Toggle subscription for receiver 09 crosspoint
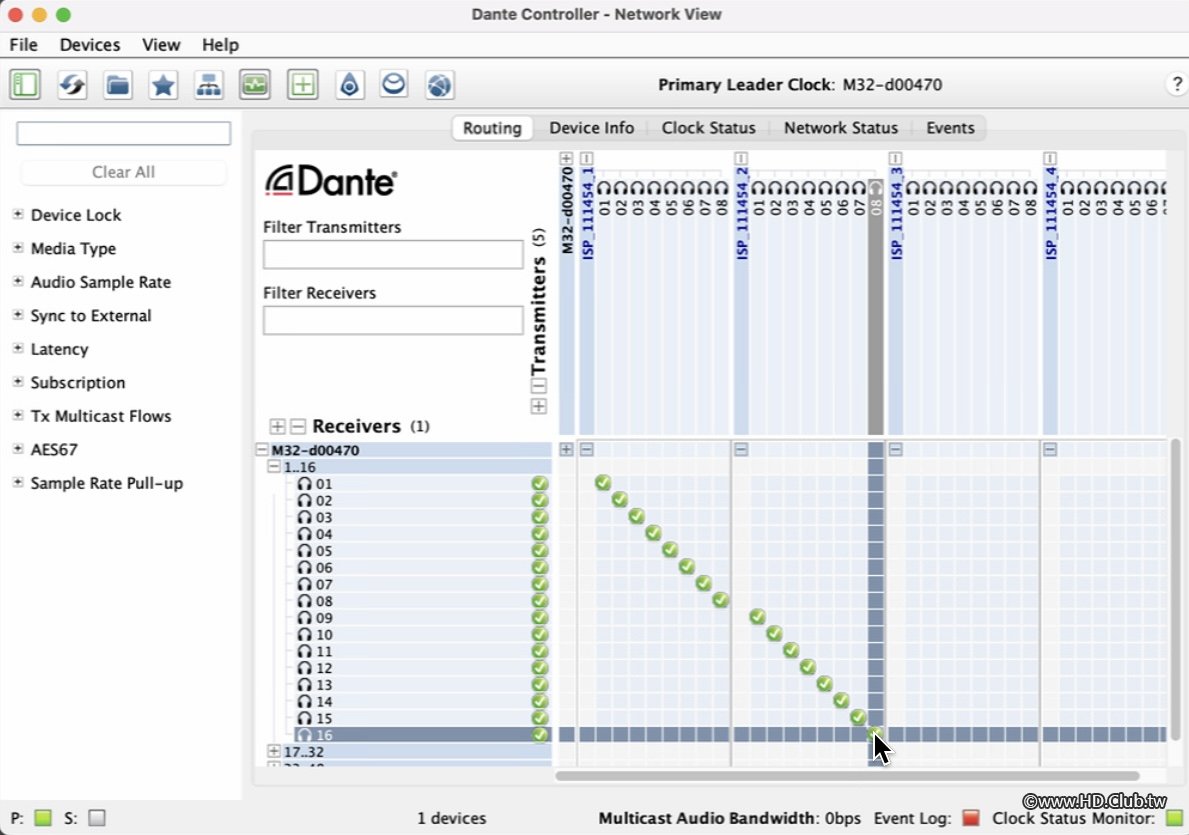The width and height of the screenshot is (1189, 835). point(757,617)
